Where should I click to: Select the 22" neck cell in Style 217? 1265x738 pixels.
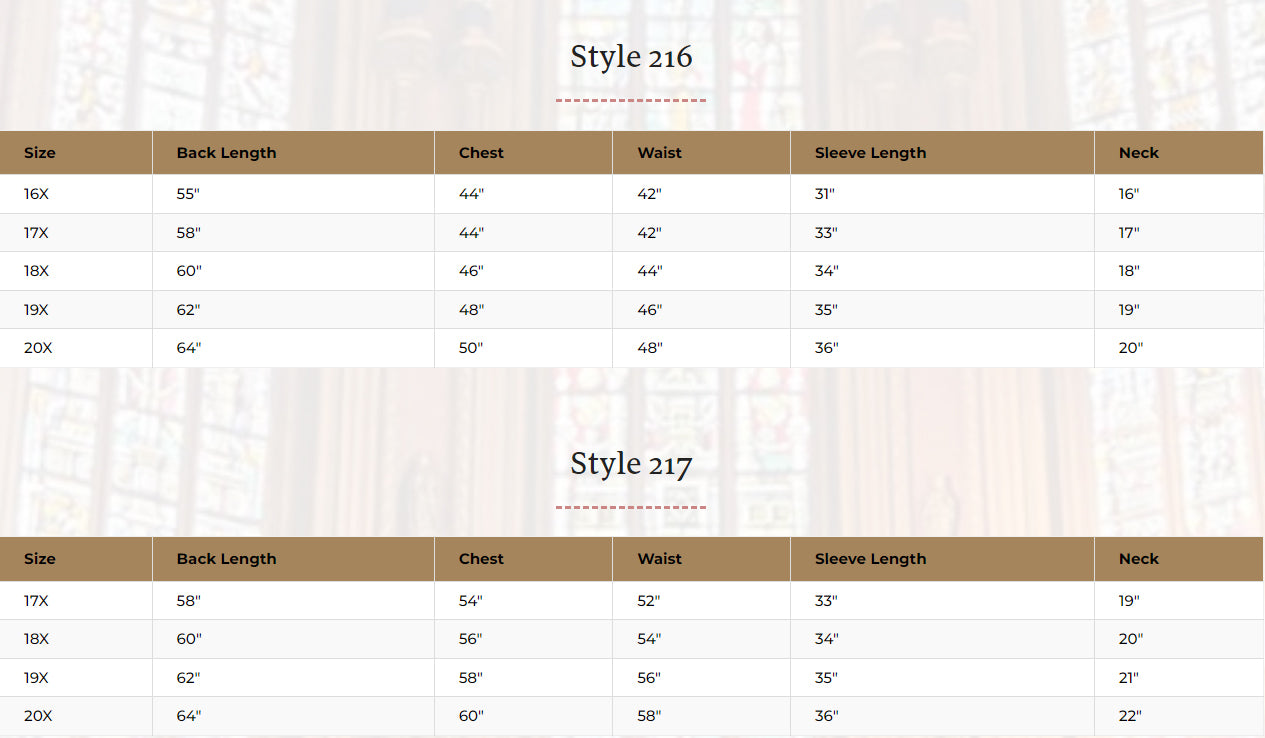pos(1130,716)
